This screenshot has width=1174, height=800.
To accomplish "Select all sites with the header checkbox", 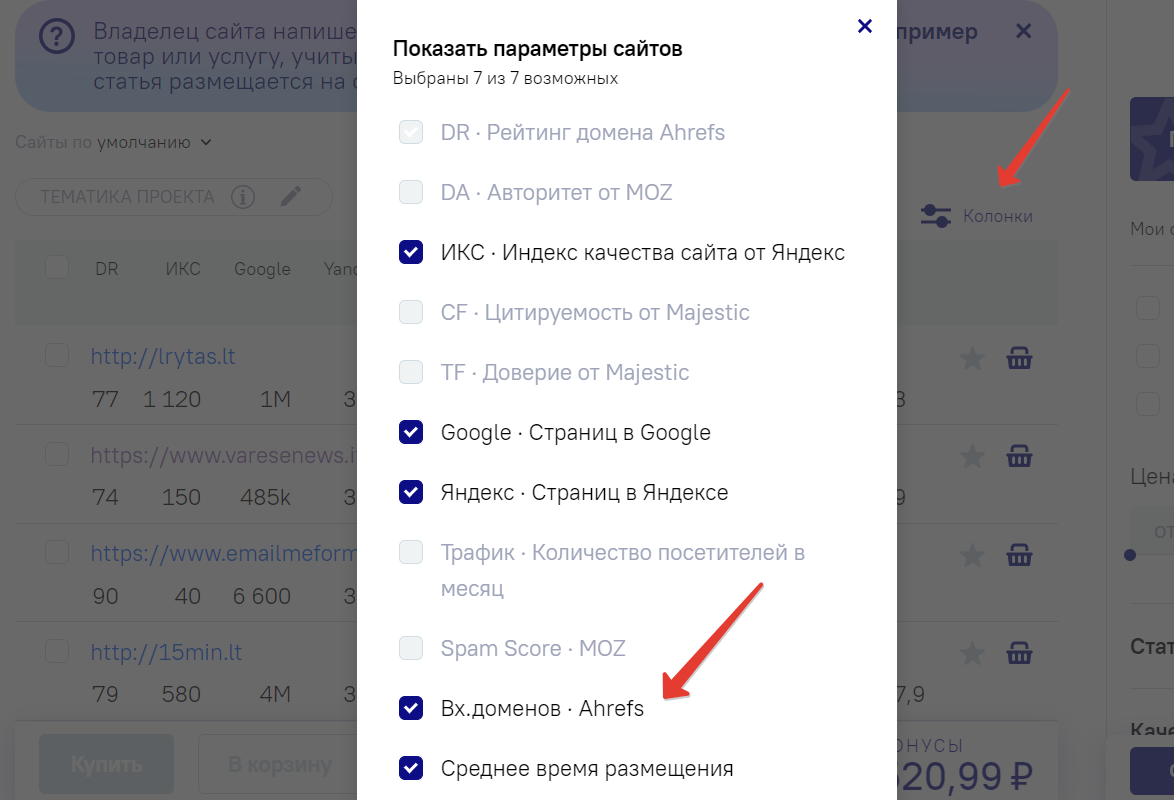I will [x=57, y=267].
